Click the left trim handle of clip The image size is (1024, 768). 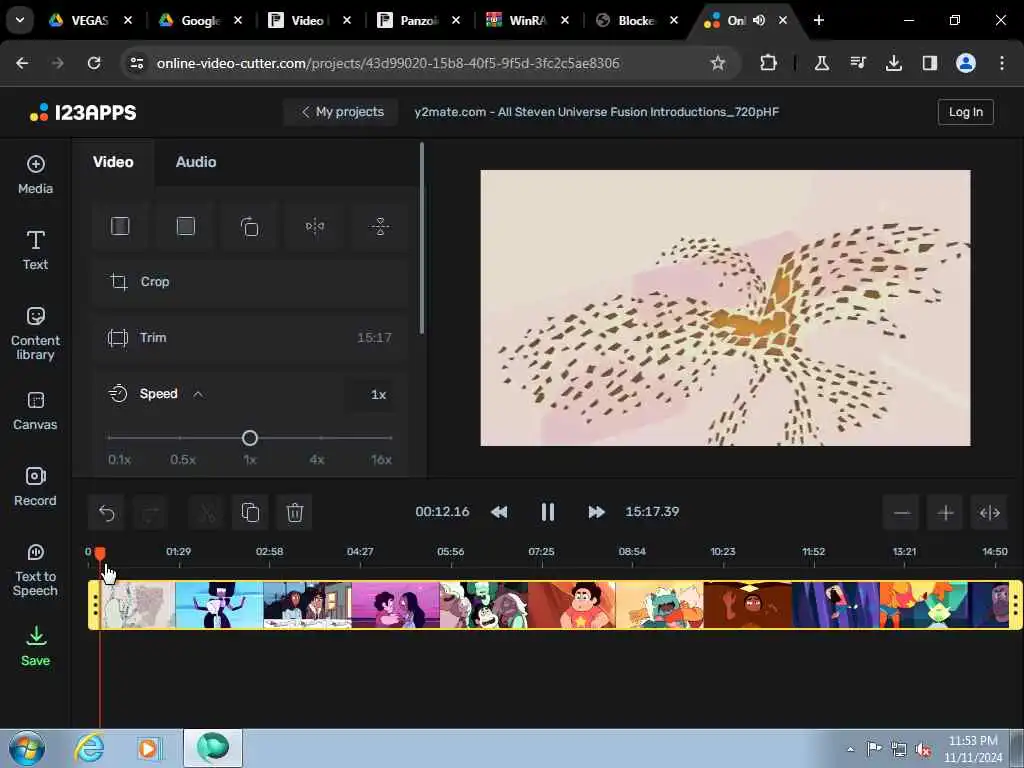pos(95,605)
